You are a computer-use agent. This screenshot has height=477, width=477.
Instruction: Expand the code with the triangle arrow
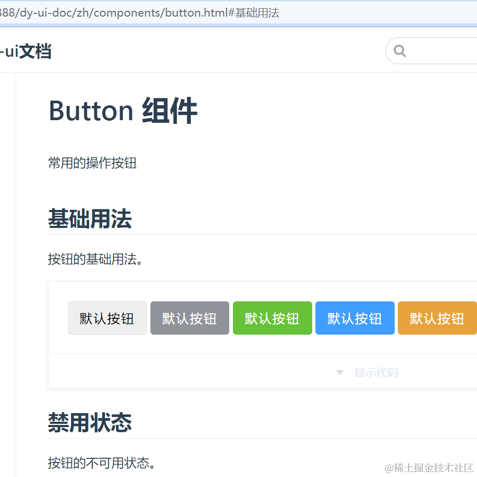pos(339,372)
